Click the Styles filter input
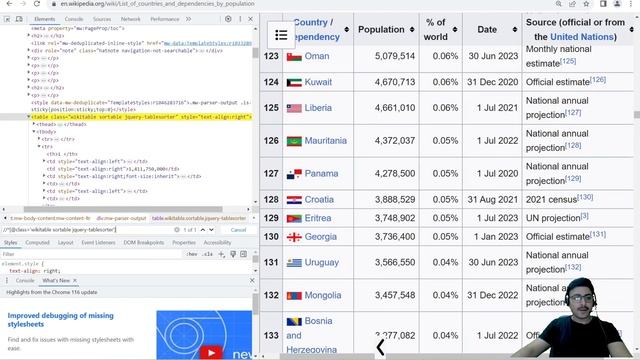Viewport: 640px width, 360px height. 92,254
